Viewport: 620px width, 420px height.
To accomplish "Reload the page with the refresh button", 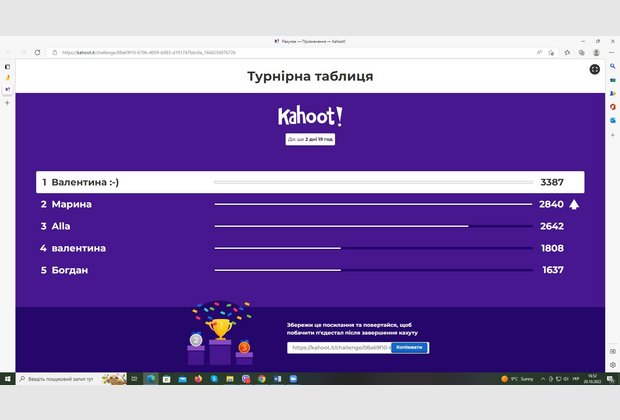I will click(x=38, y=52).
